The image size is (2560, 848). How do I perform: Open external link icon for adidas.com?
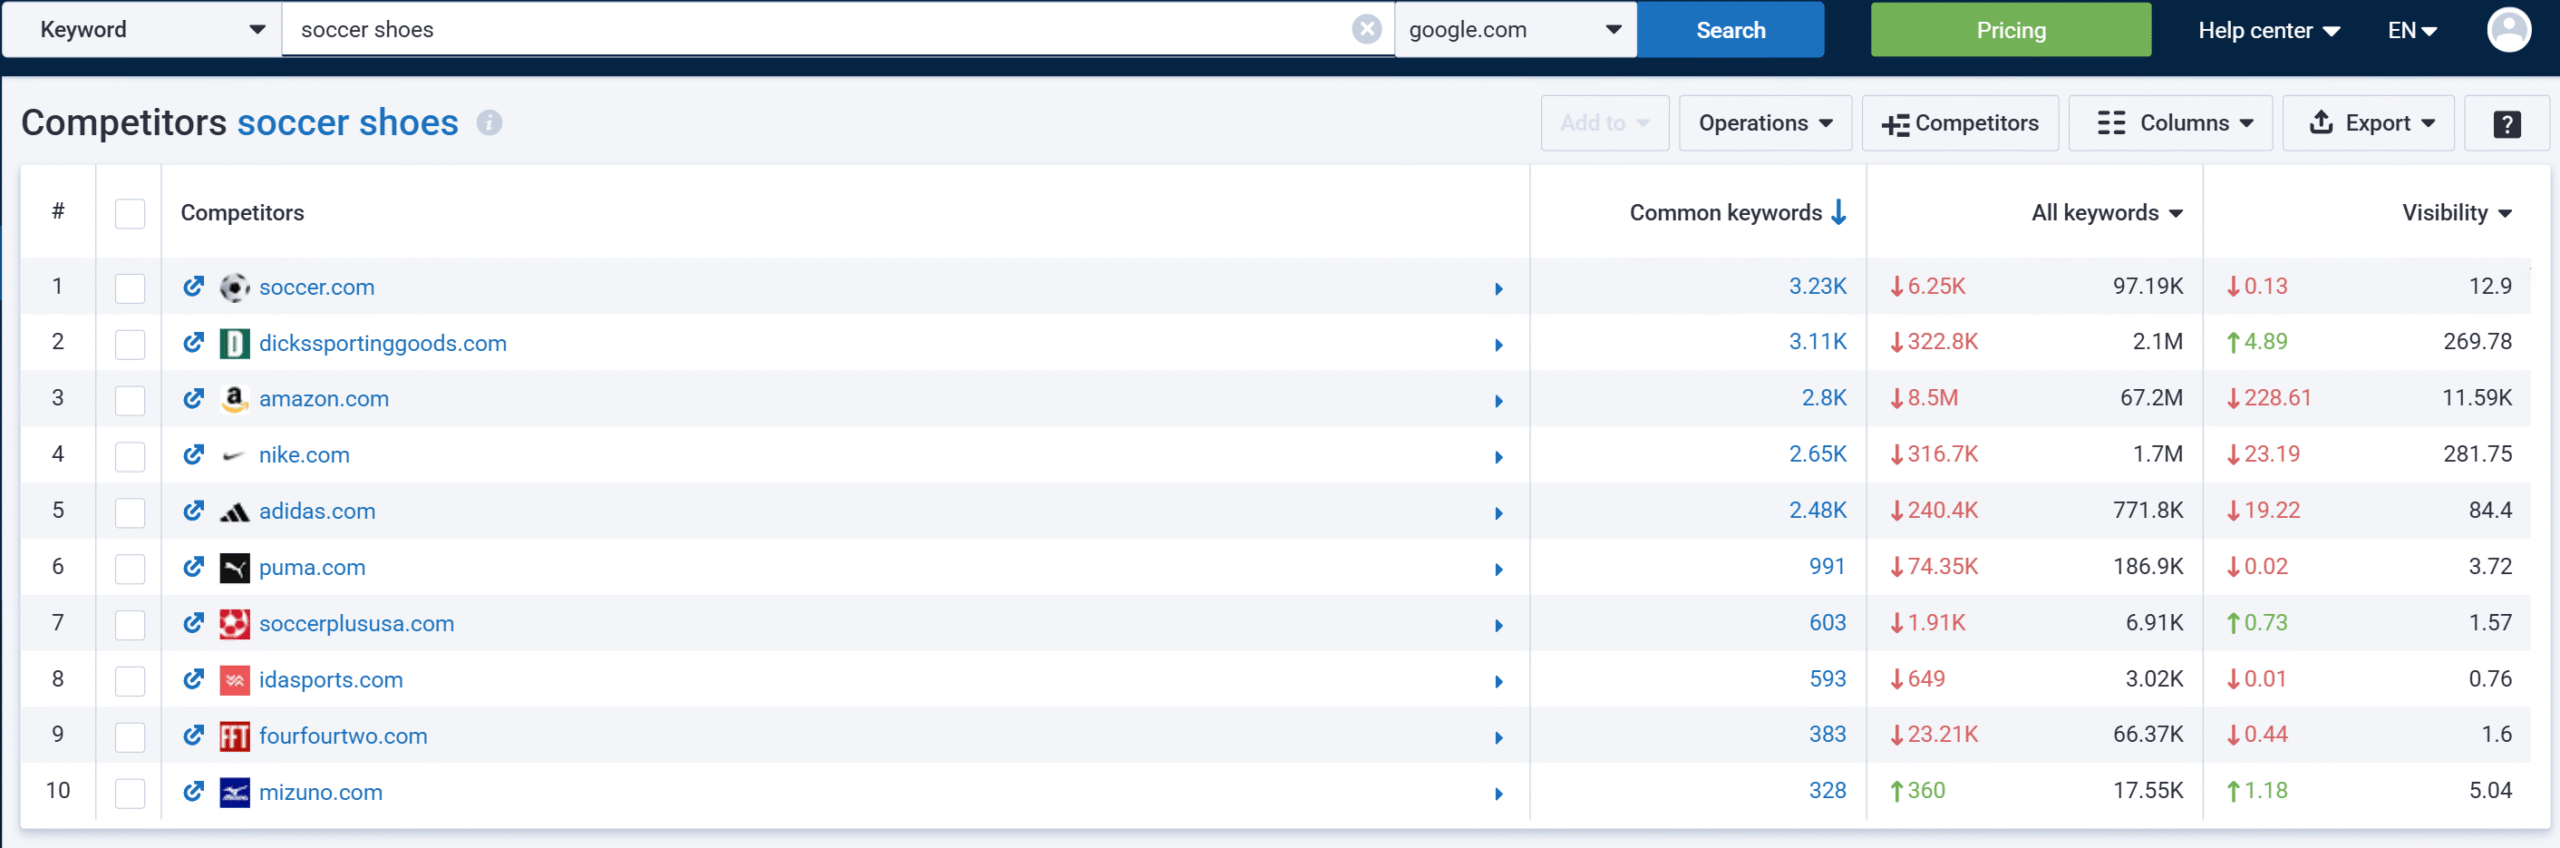tap(193, 511)
